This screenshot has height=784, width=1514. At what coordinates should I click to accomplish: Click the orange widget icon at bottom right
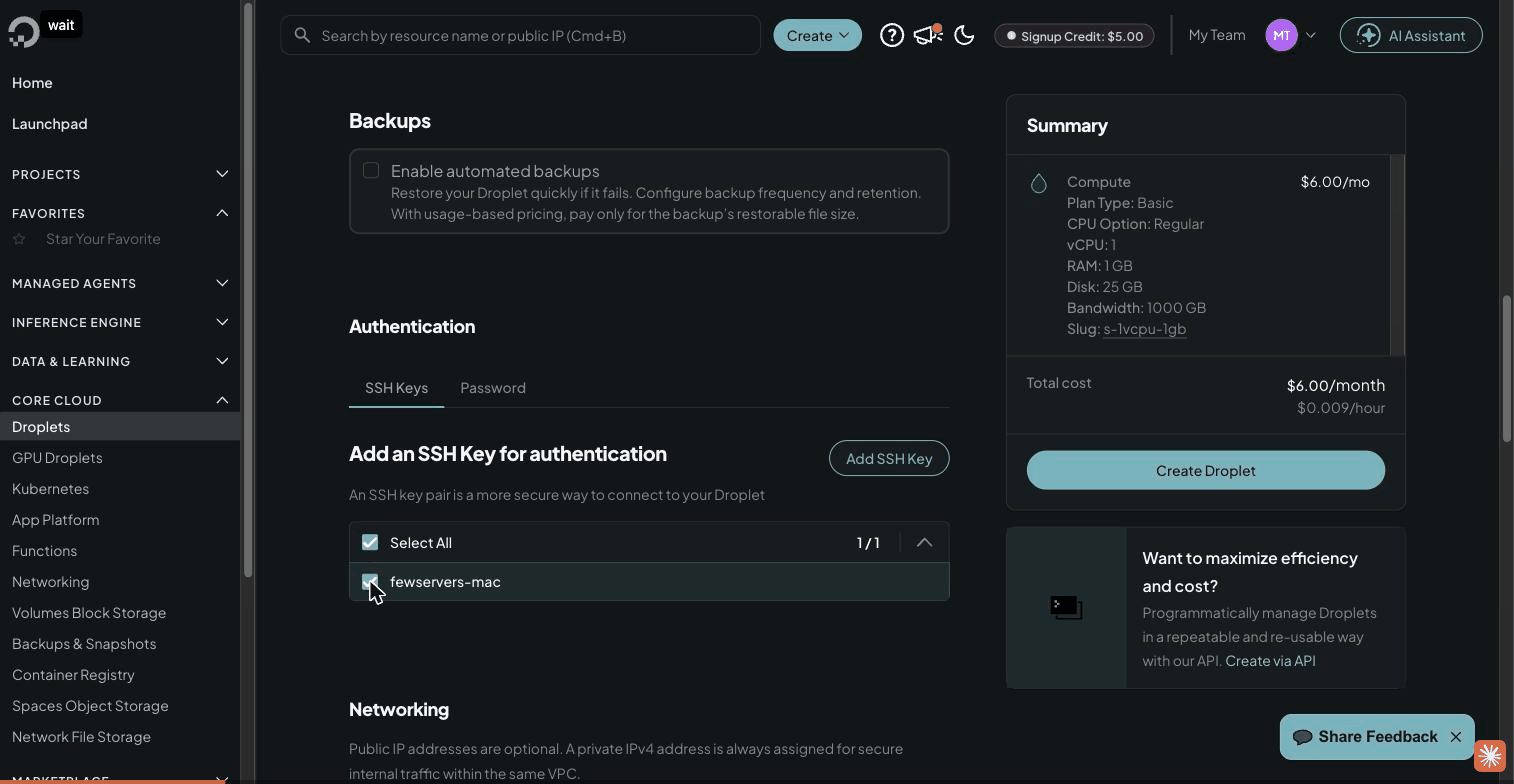[1490, 755]
